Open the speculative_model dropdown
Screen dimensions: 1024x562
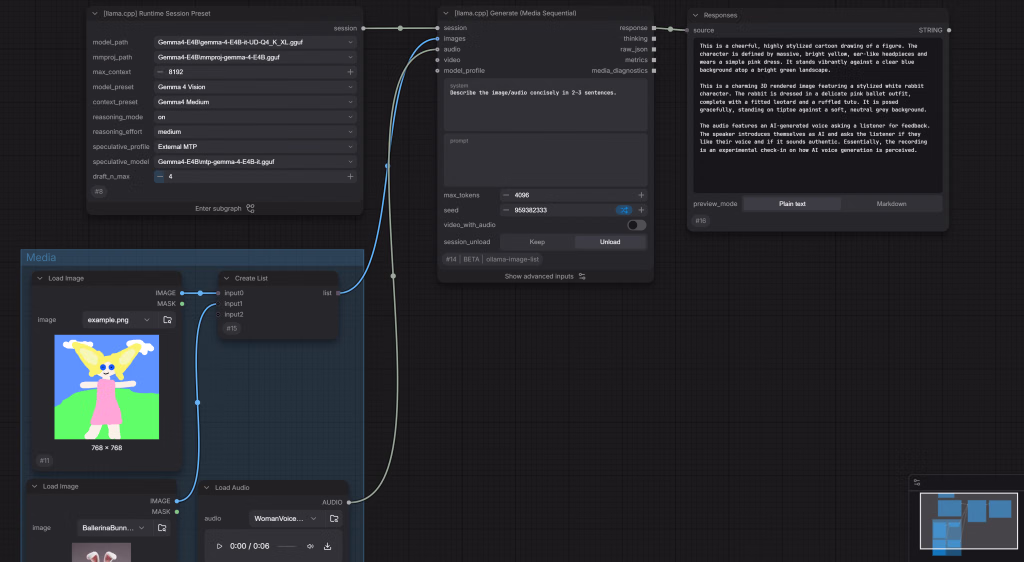pos(255,162)
